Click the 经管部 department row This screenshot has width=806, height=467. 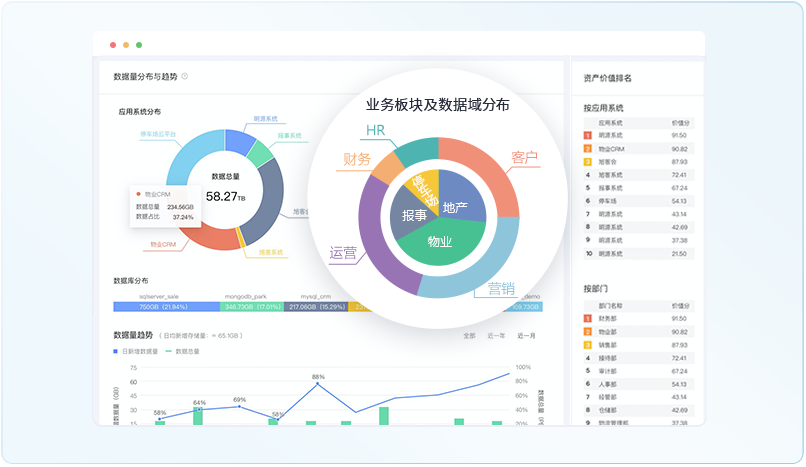pyautogui.click(x=639, y=397)
